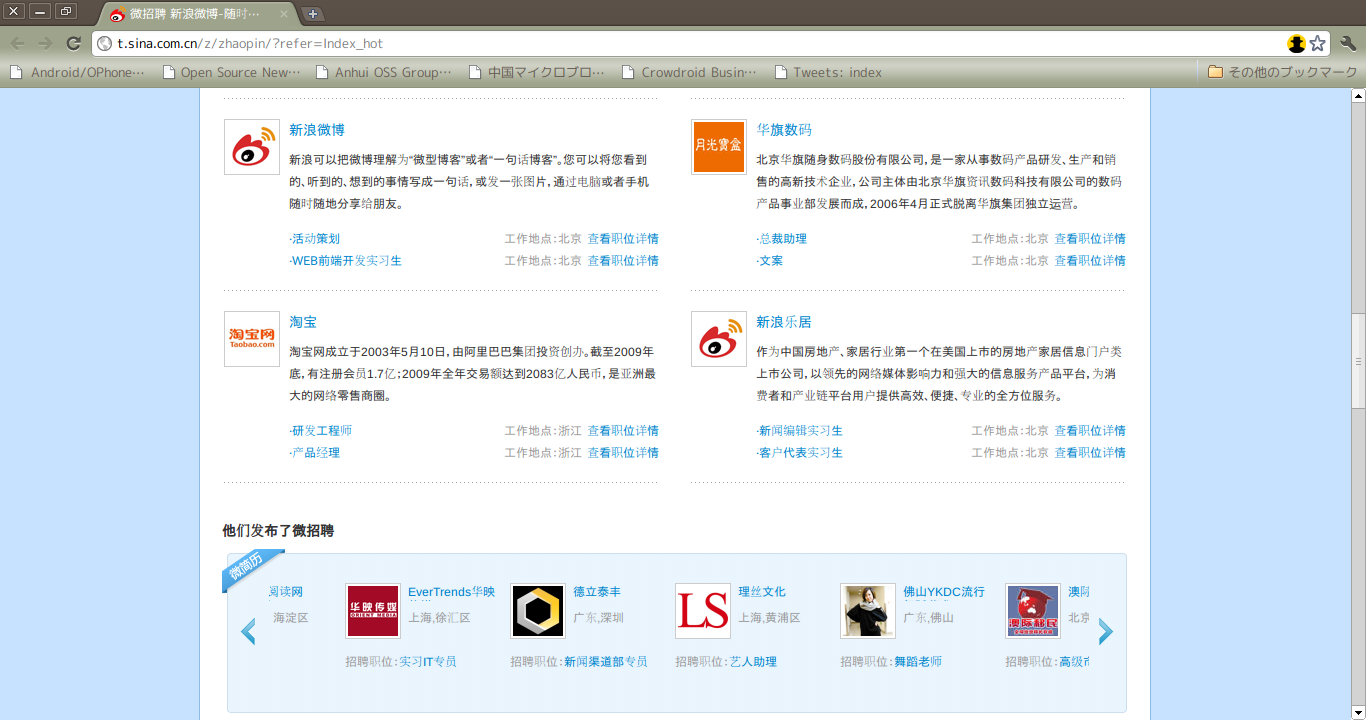The width and height of the screenshot is (1366, 720).
Task: Open the 舞蹈老师 position link
Action: point(918,662)
